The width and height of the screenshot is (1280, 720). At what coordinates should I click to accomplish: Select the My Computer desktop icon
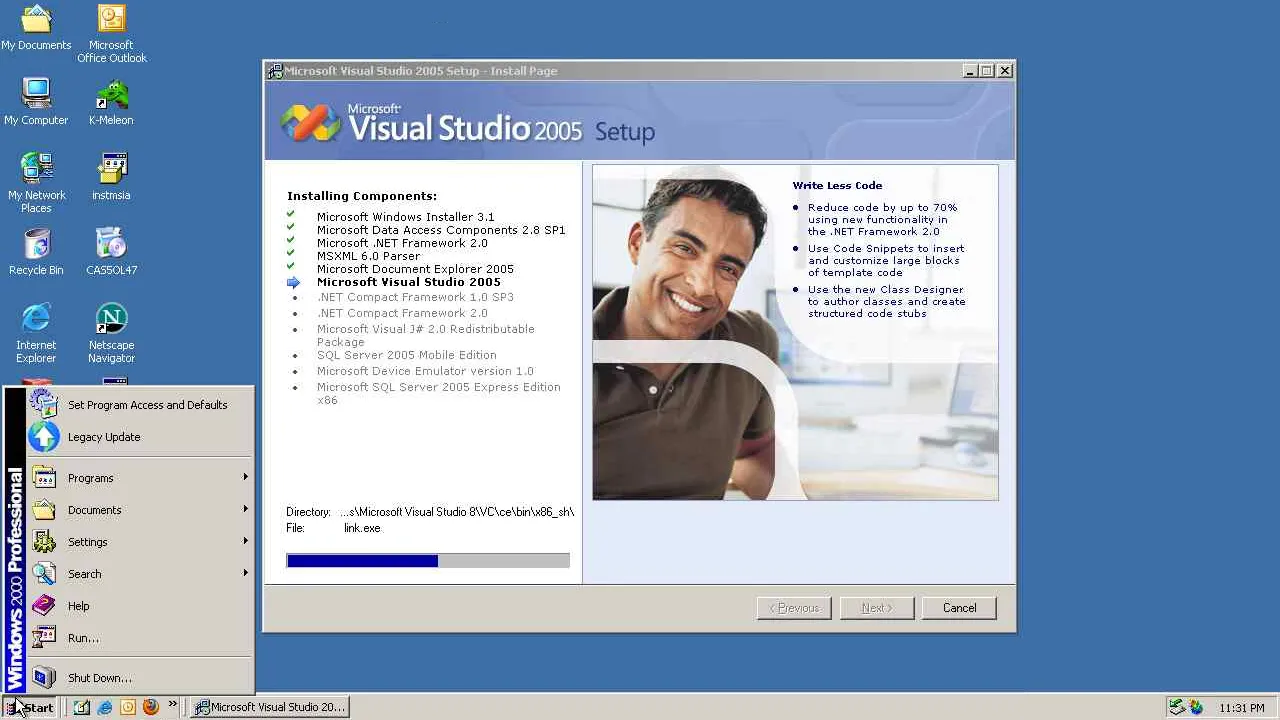36,102
